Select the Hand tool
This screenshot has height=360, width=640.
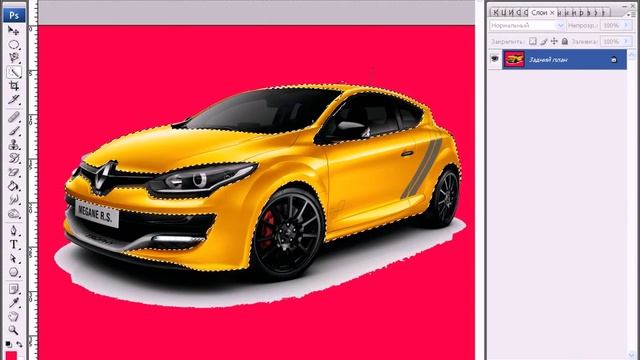point(13,316)
